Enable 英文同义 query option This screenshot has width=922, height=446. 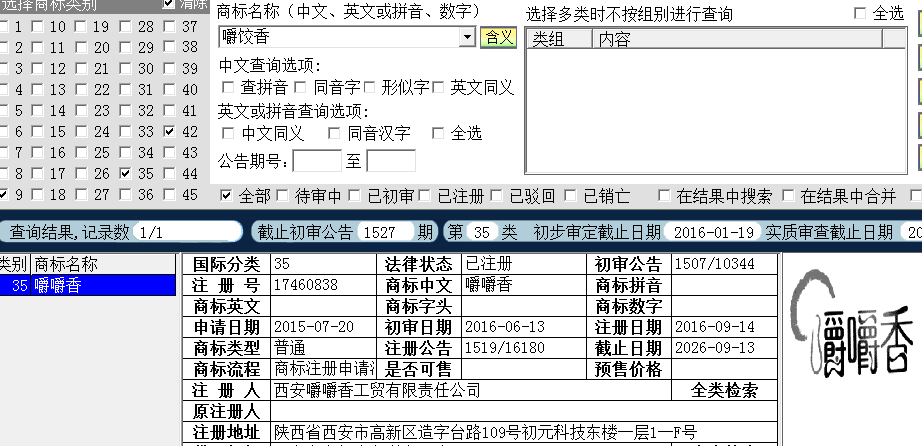pos(437,88)
